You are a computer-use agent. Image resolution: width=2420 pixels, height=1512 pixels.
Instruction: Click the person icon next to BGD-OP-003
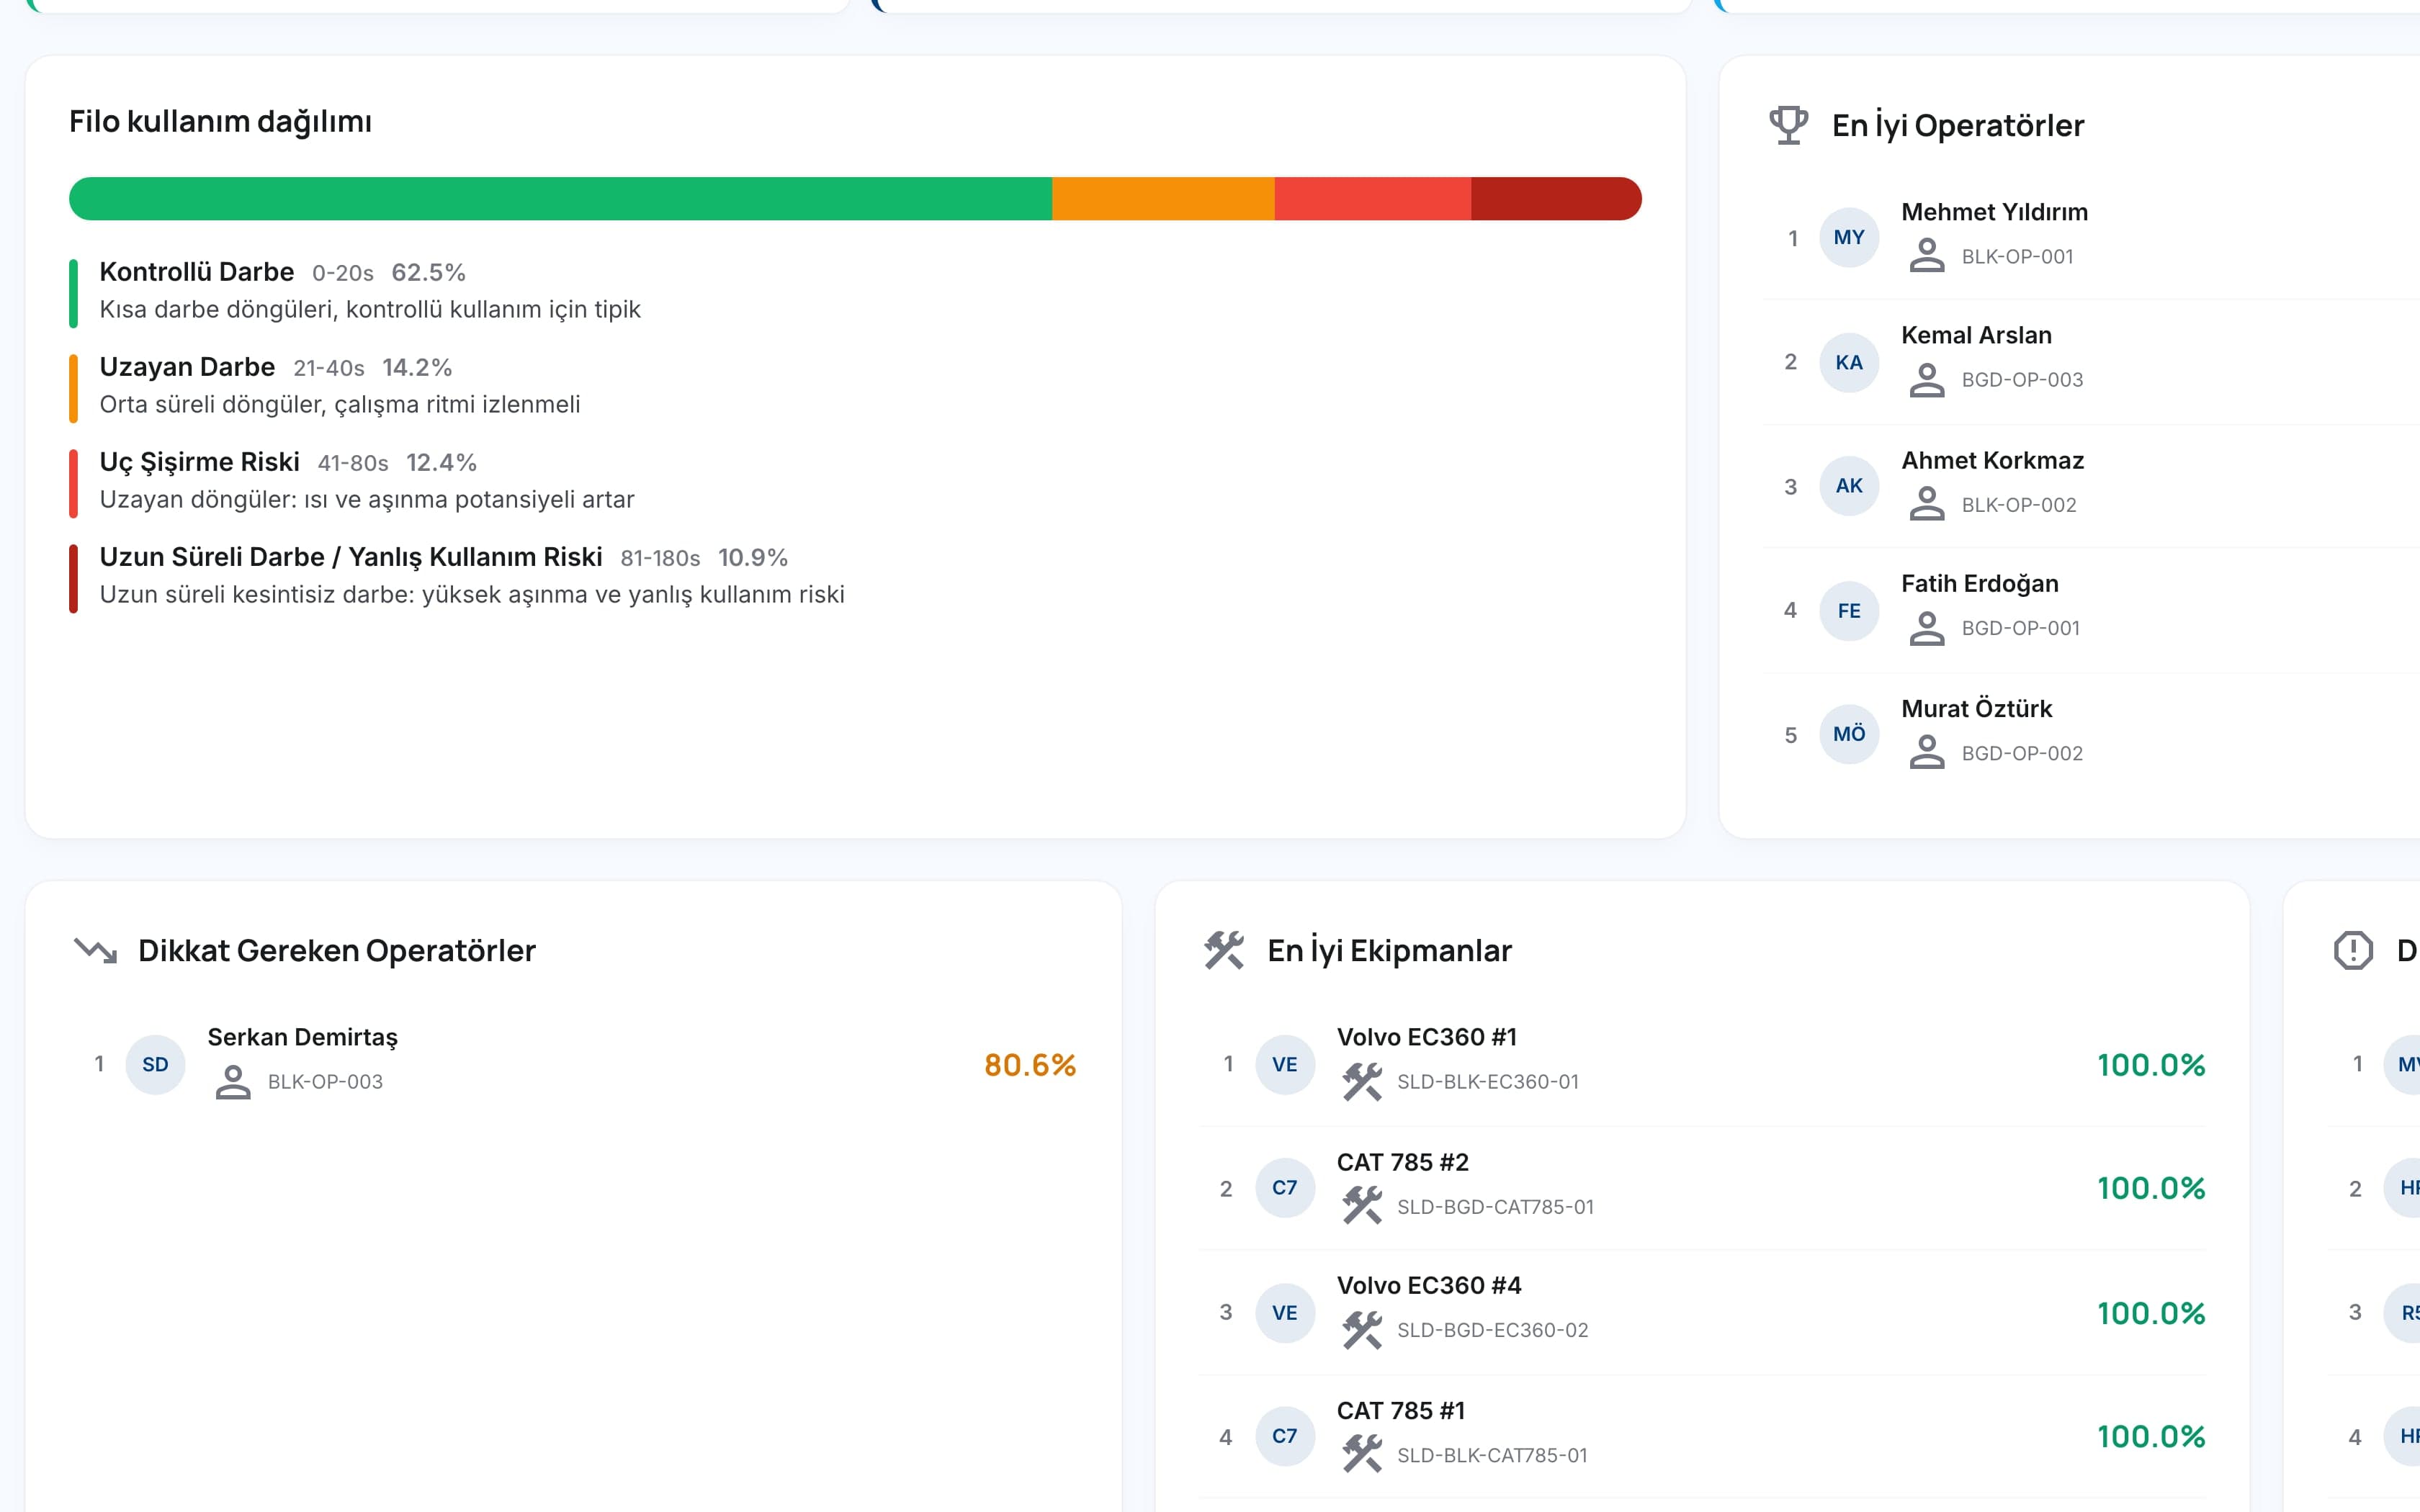[1927, 380]
